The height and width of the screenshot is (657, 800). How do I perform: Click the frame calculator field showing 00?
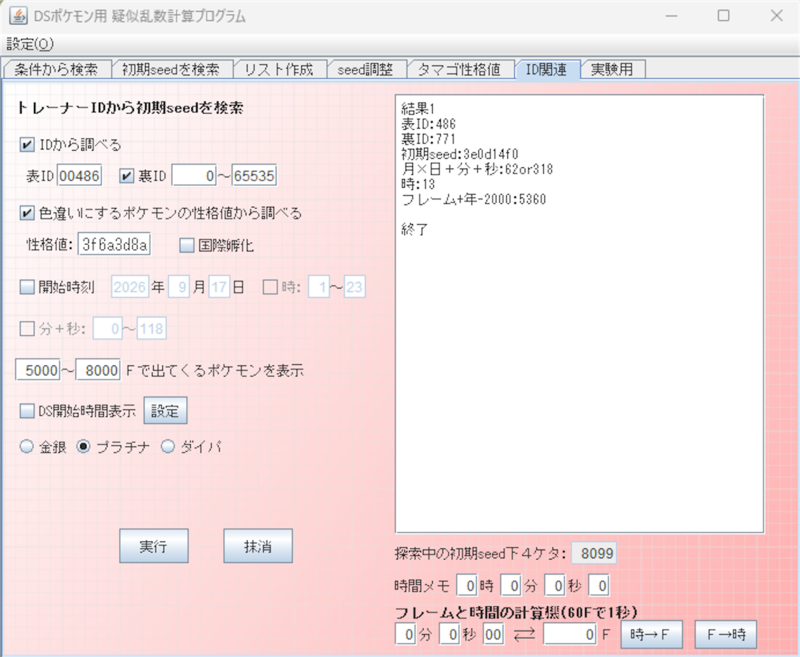tap(493, 635)
